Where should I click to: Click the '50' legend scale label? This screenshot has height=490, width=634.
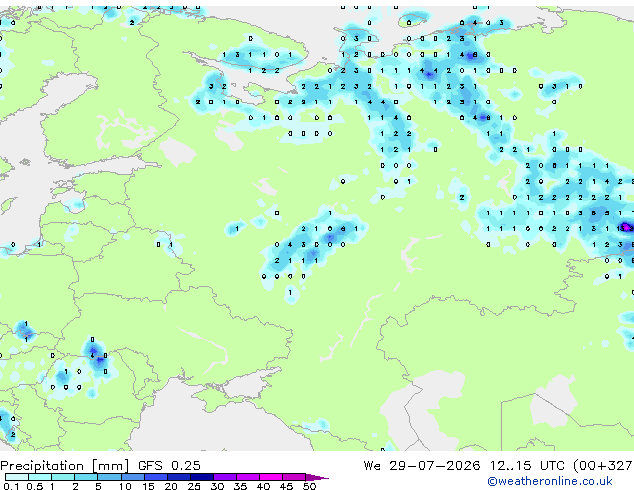309,486
